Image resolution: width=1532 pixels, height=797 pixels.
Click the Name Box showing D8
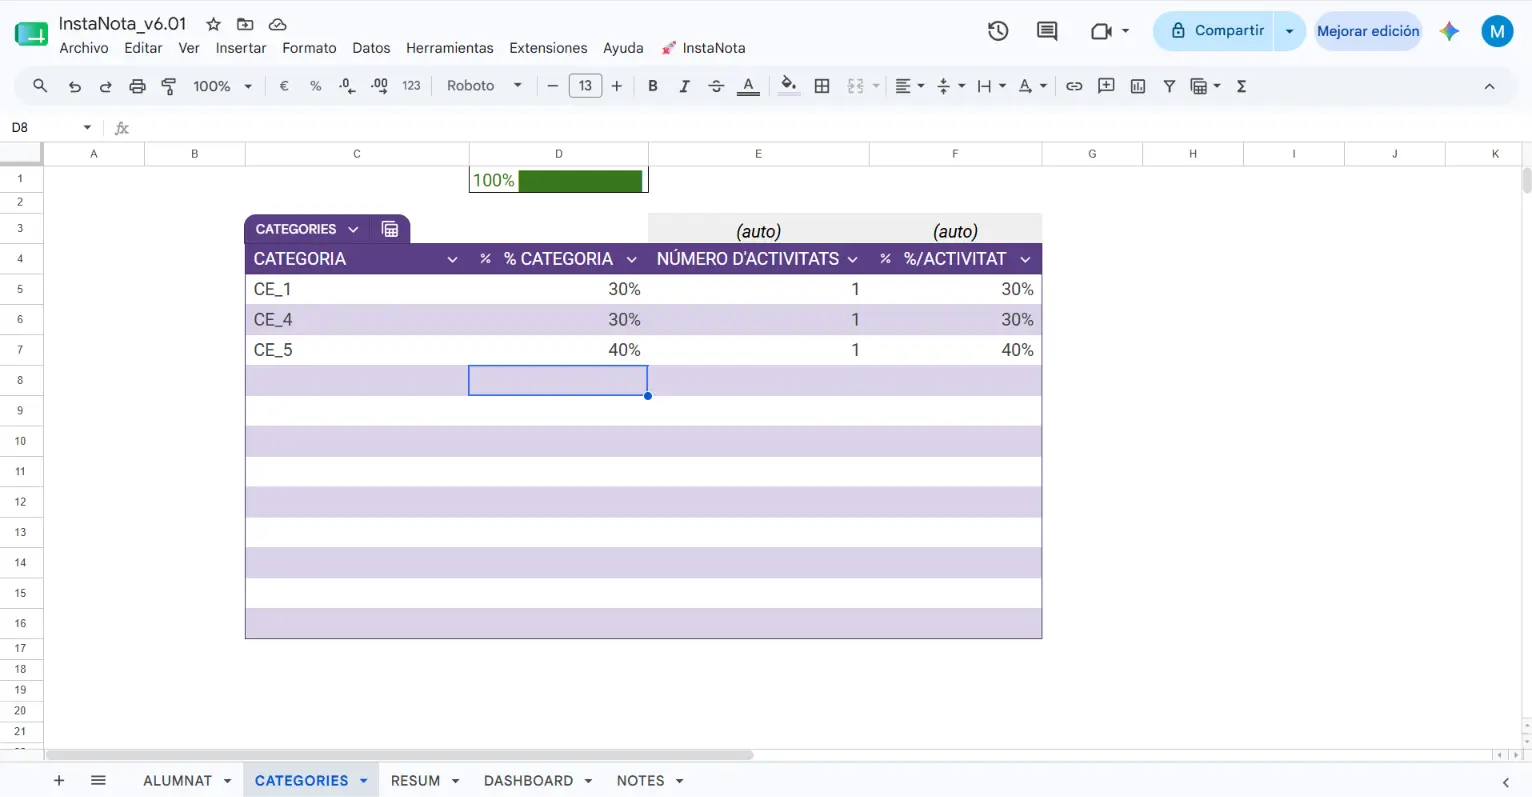pyautogui.click(x=51, y=128)
